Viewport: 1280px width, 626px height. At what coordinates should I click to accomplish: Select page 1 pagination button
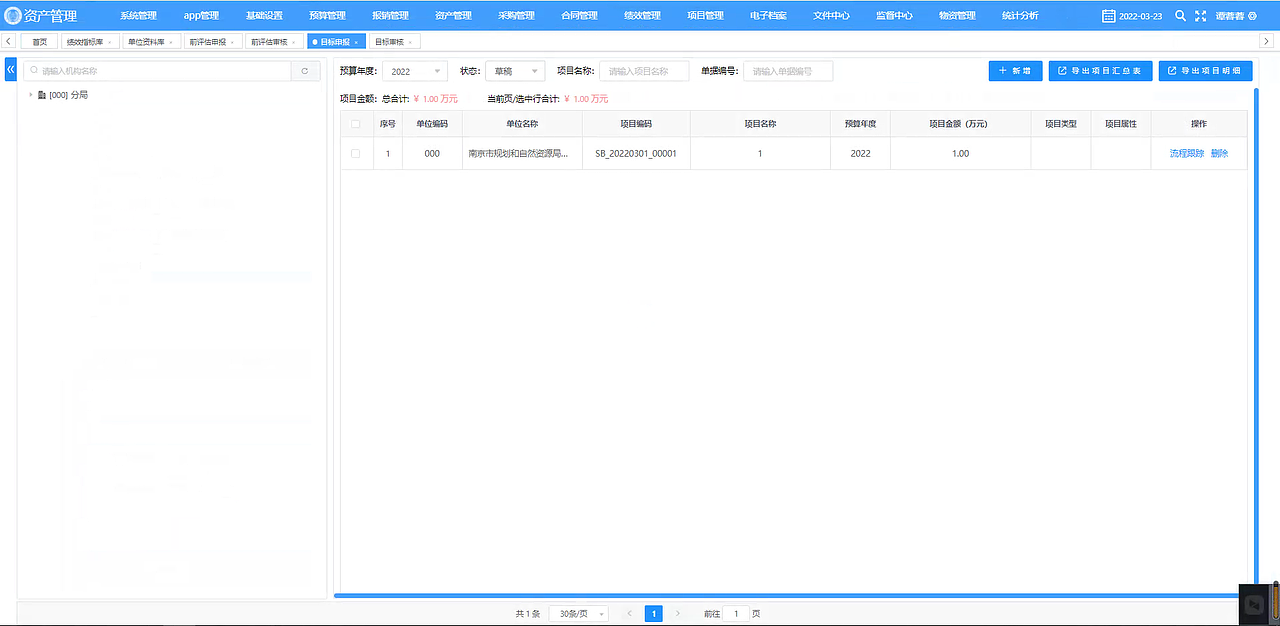[653, 613]
